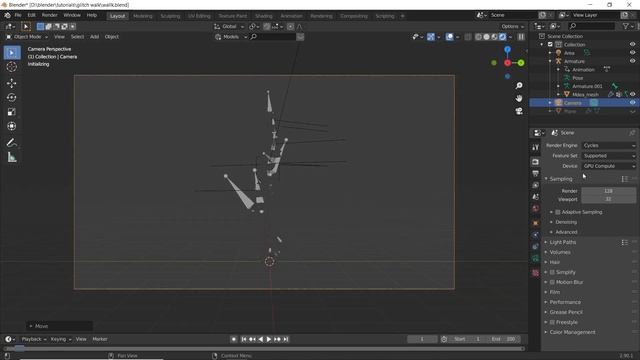
Task: Toggle the viewport overlays button
Action: pyautogui.click(x=449, y=37)
